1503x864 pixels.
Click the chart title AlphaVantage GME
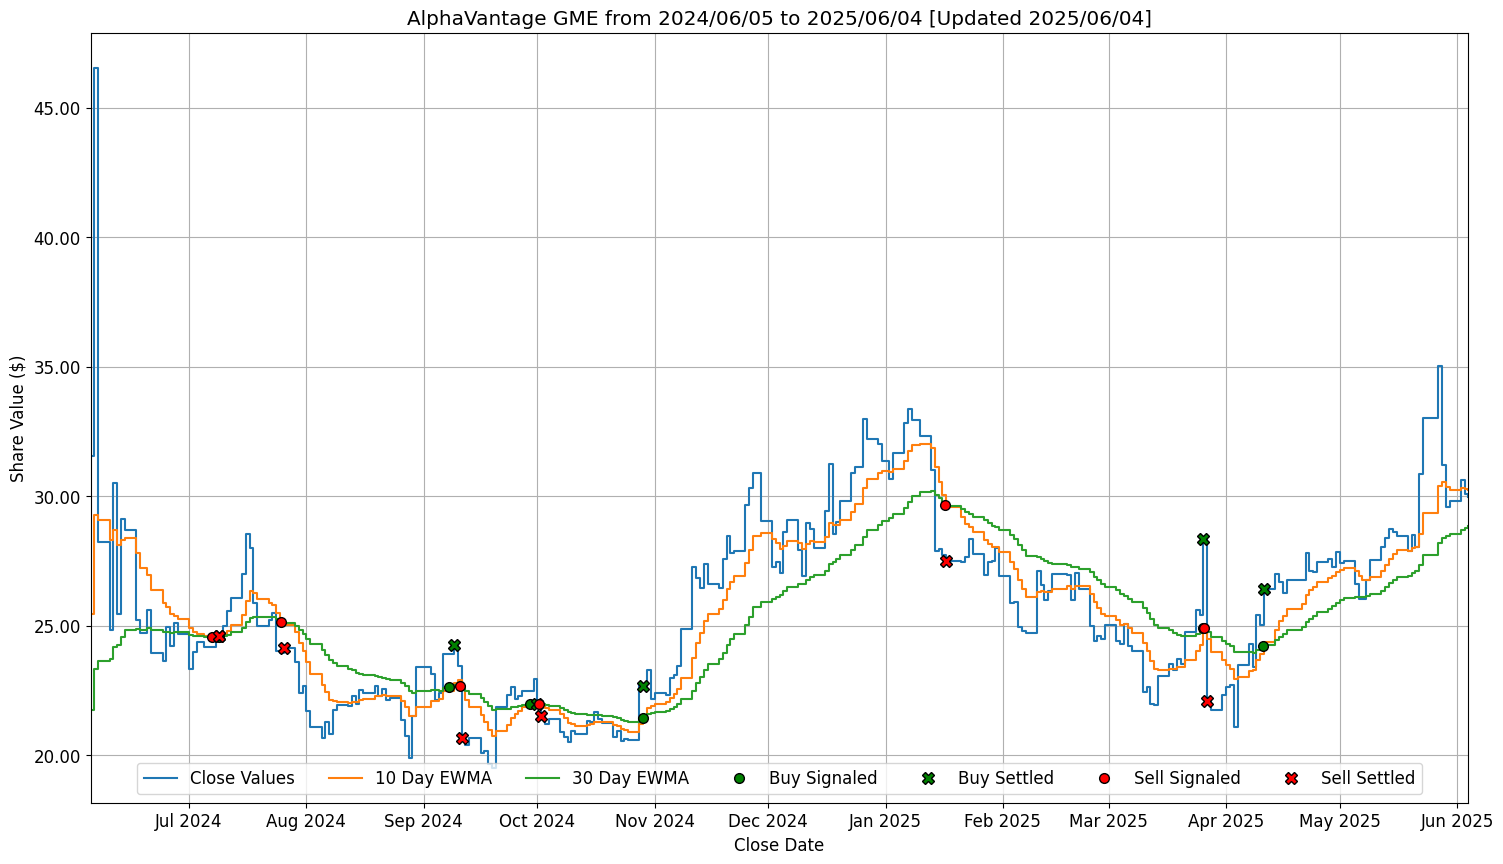click(779, 18)
